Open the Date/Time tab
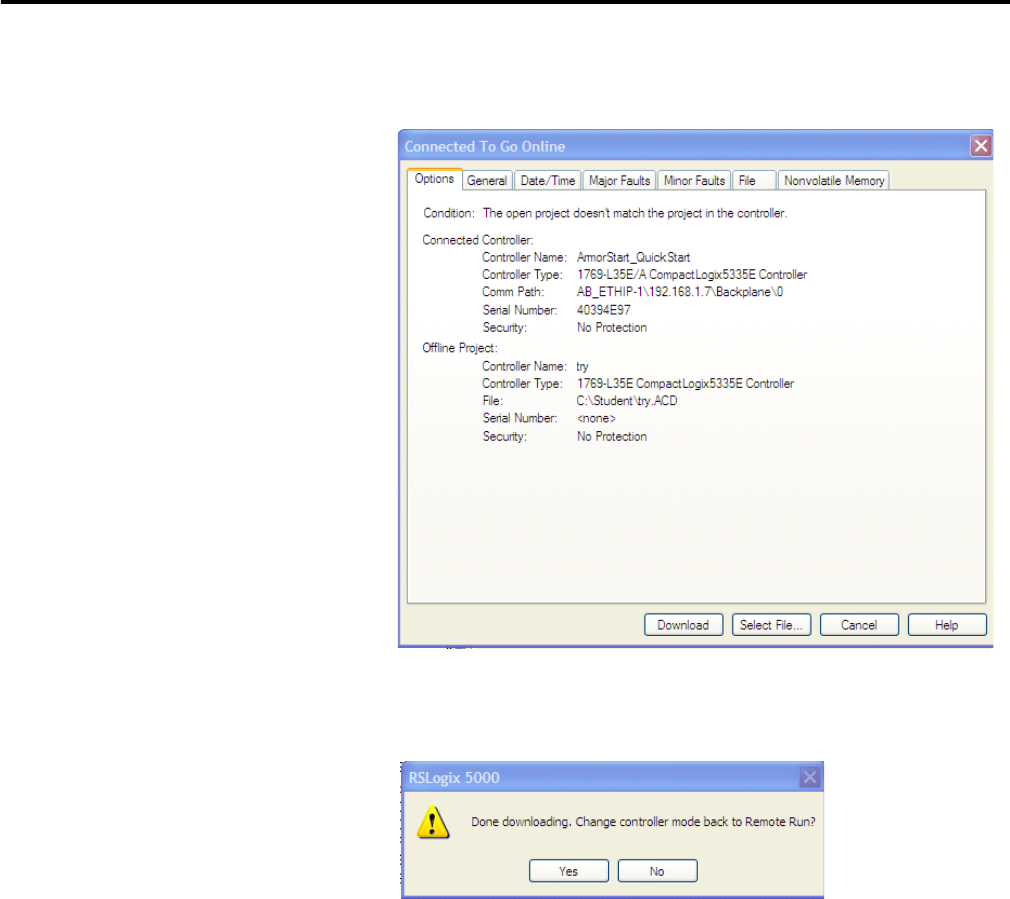Image resolution: width=1010 pixels, height=899 pixels. [x=548, y=181]
